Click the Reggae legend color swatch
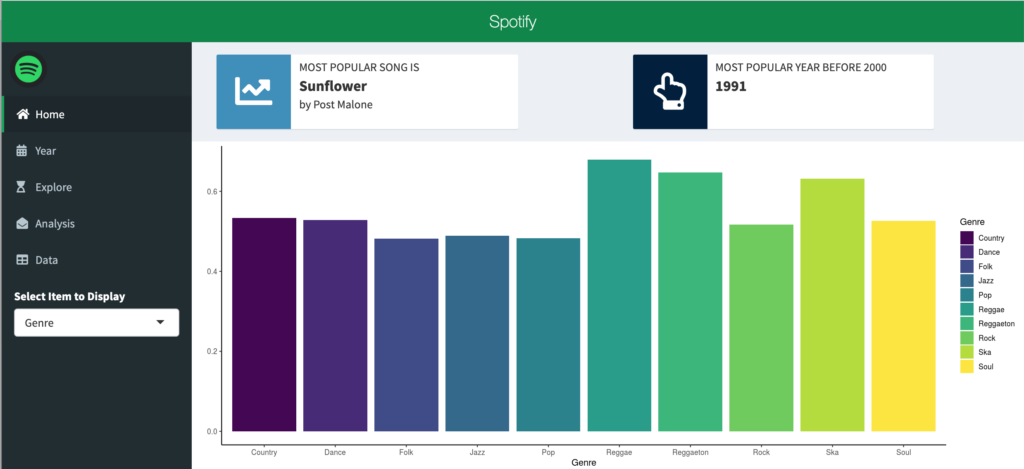Screen dimensions: 1024x469 tap(967, 309)
